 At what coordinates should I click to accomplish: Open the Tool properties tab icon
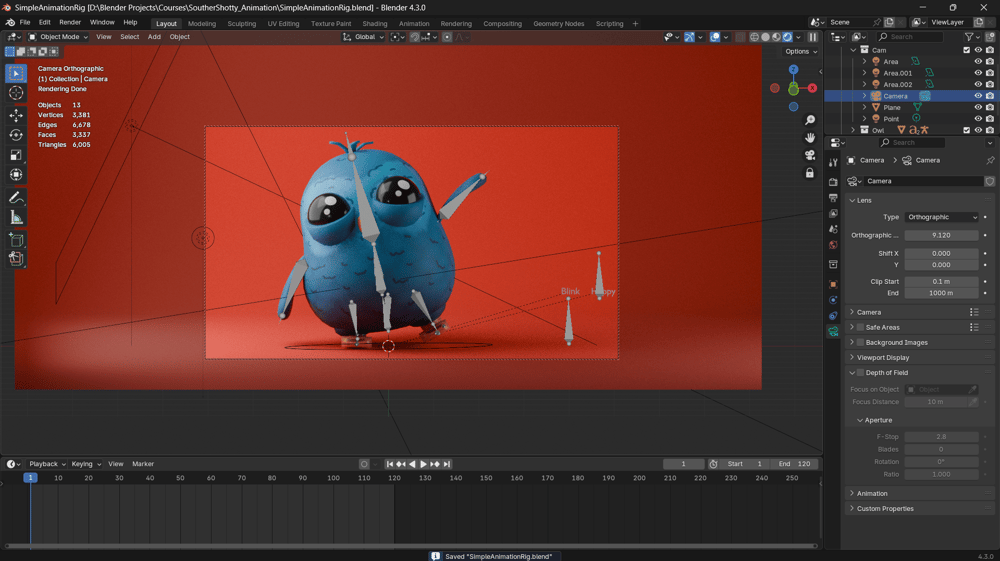(833, 162)
